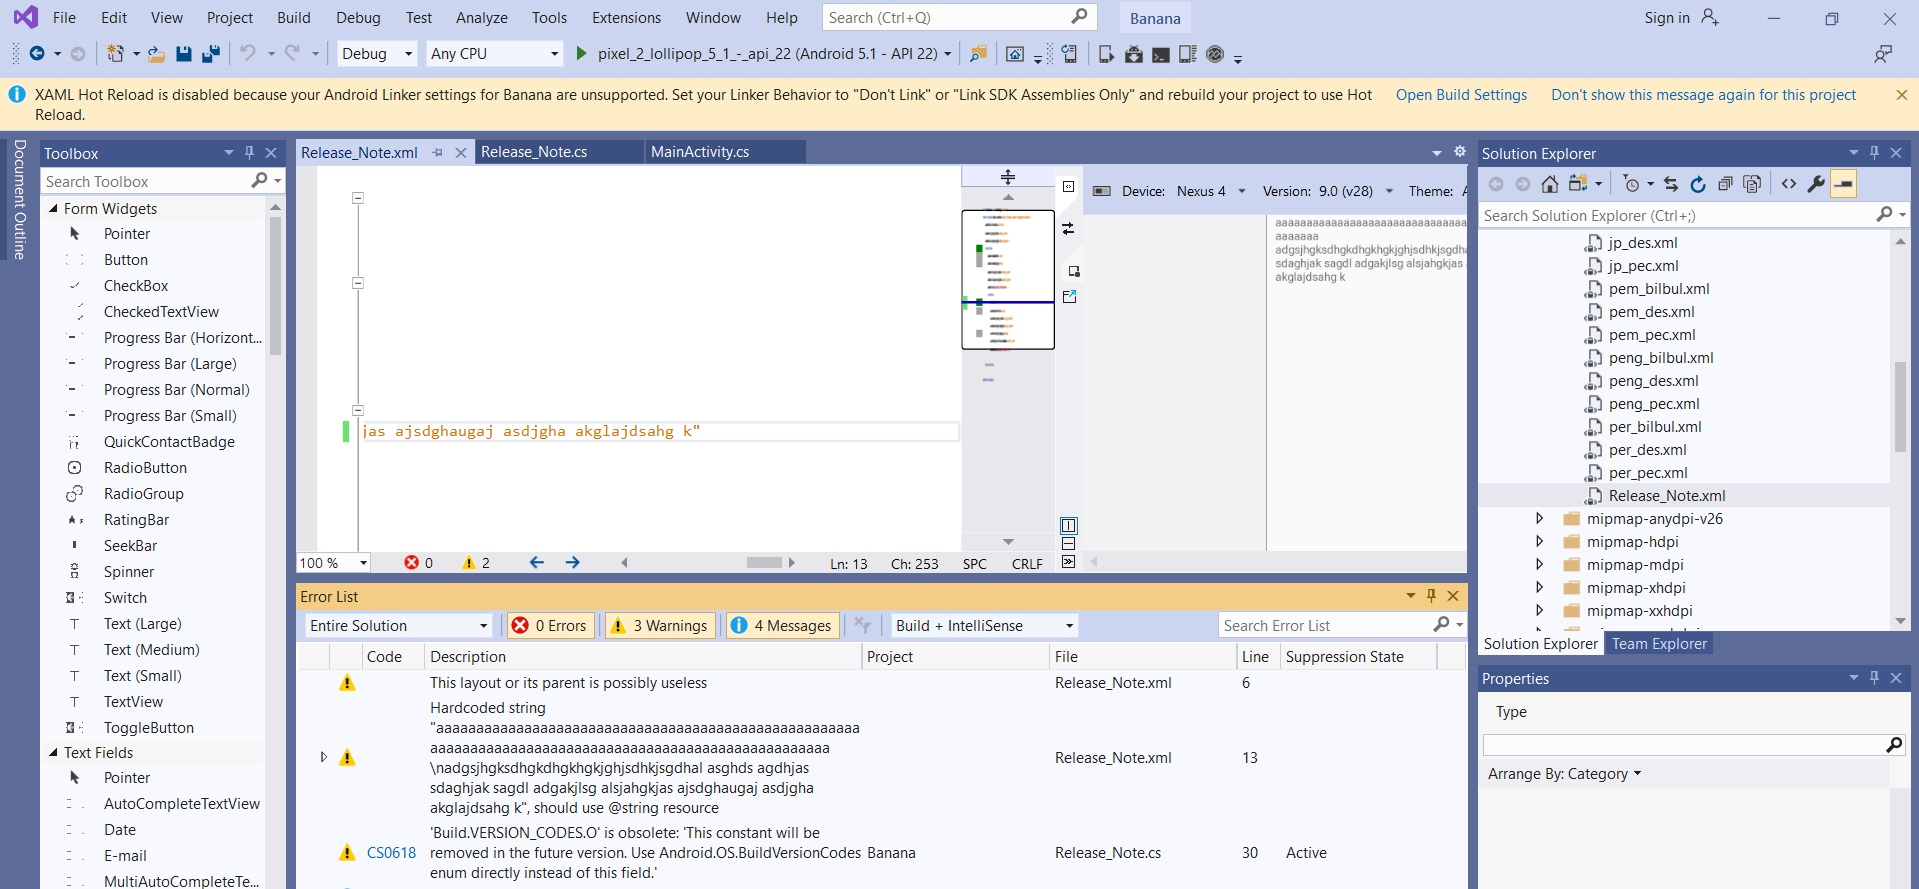Click the Sign in button
The width and height of the screenshot is (1919, 889).
tap(1681, 18)
